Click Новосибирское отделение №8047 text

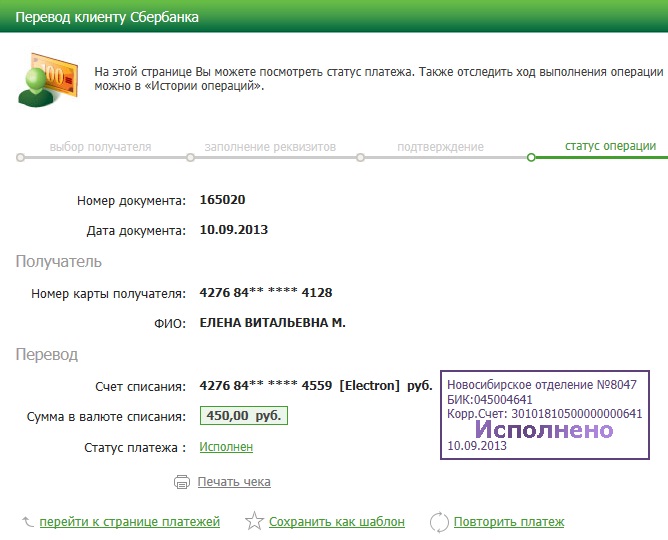(x=542, y=385)
